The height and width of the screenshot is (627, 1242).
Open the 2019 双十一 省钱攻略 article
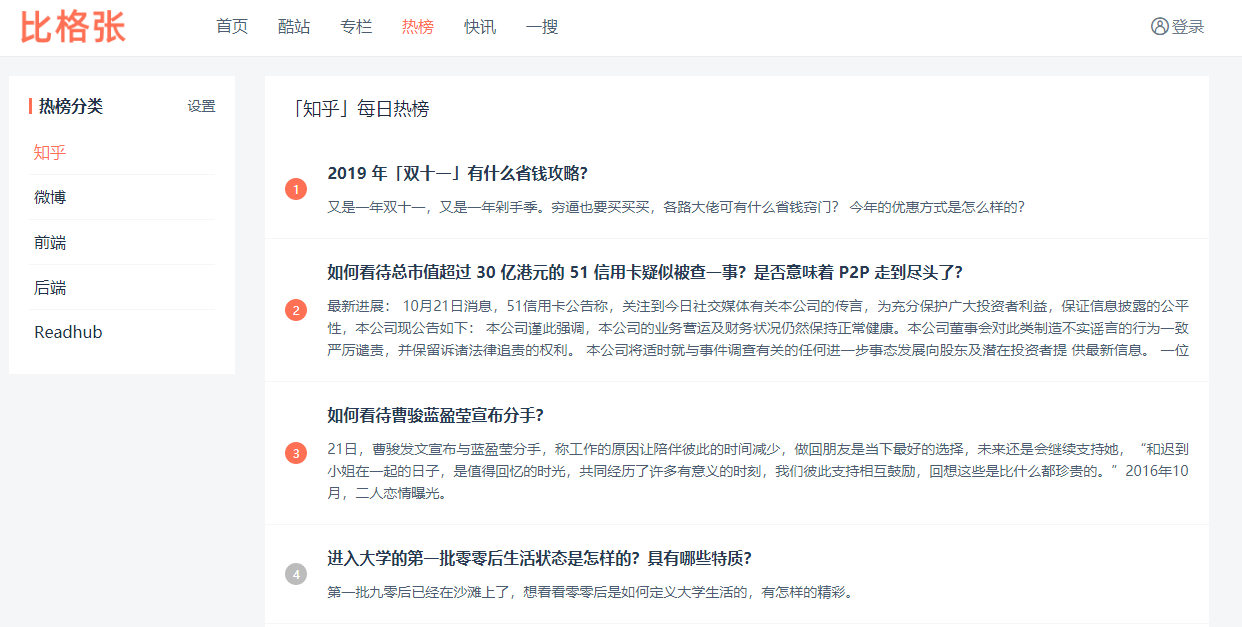pos(457,173)
